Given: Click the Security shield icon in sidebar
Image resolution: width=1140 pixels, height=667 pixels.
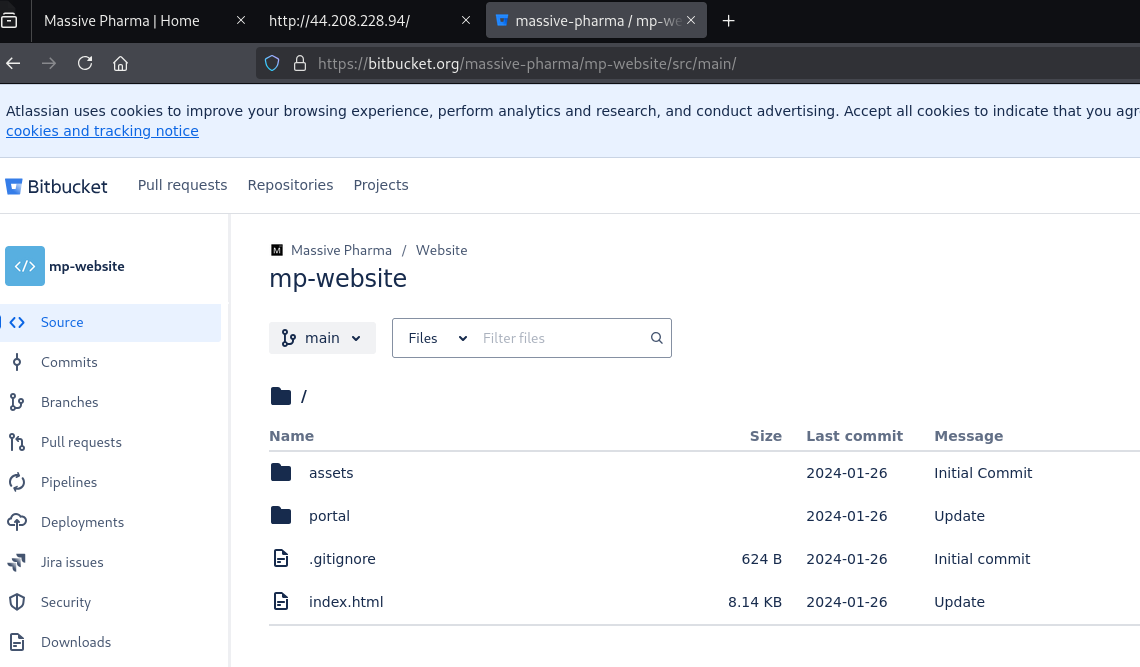Looking at the screenshot, I should (17, 602).
